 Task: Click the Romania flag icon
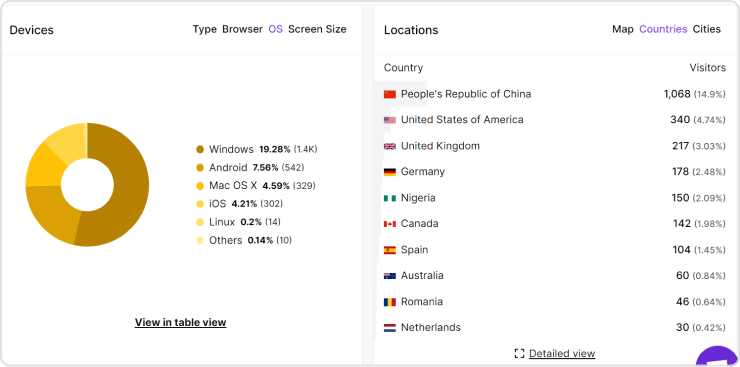click(389, 302)
